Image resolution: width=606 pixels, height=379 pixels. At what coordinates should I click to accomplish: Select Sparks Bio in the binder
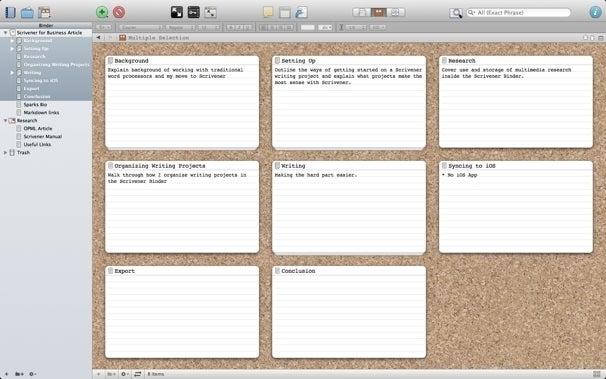point(35,105)
